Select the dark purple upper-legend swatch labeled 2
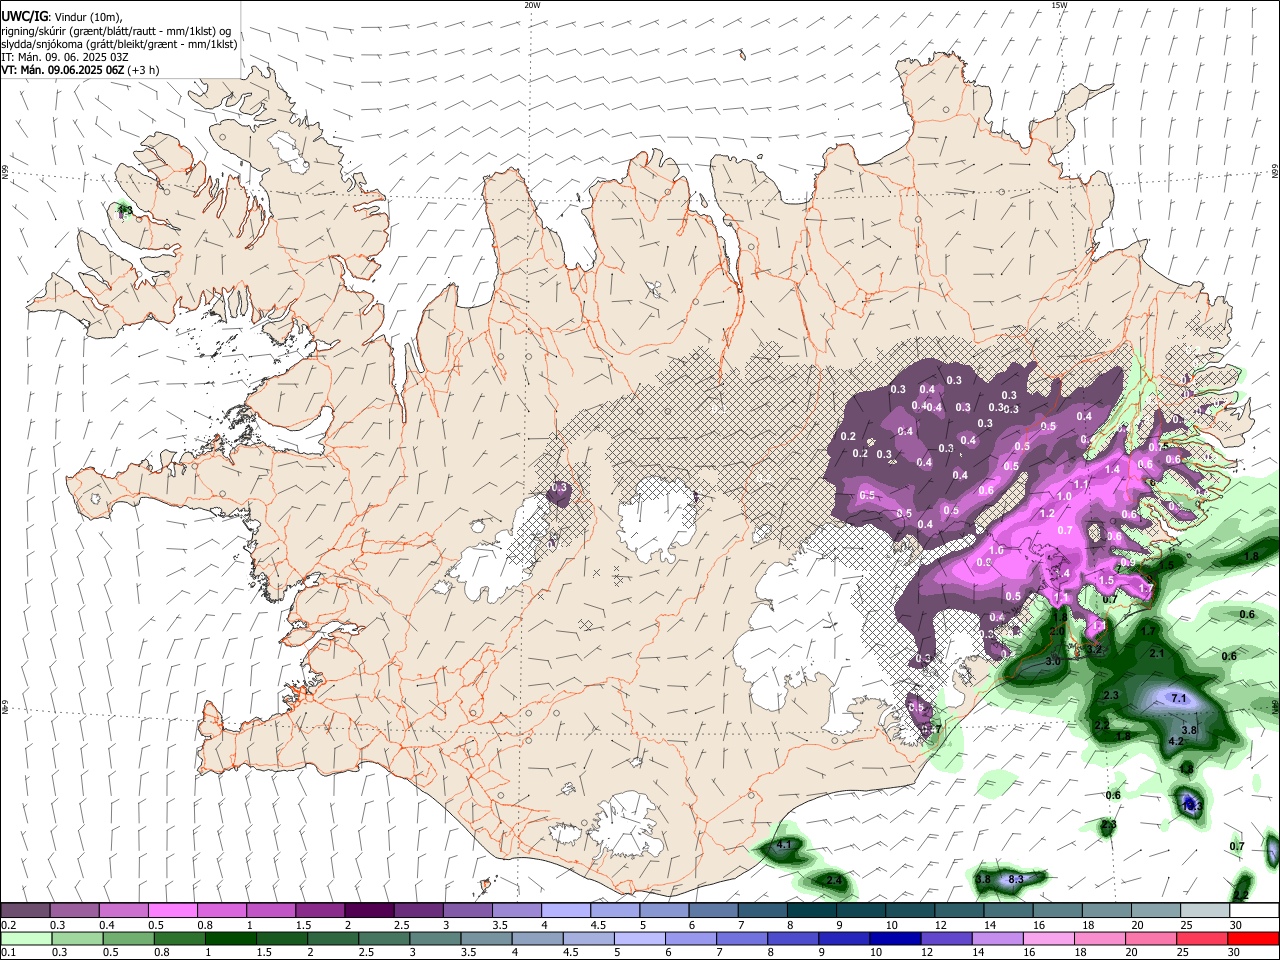Screen dimensions: 1280x960 [368, 911]
